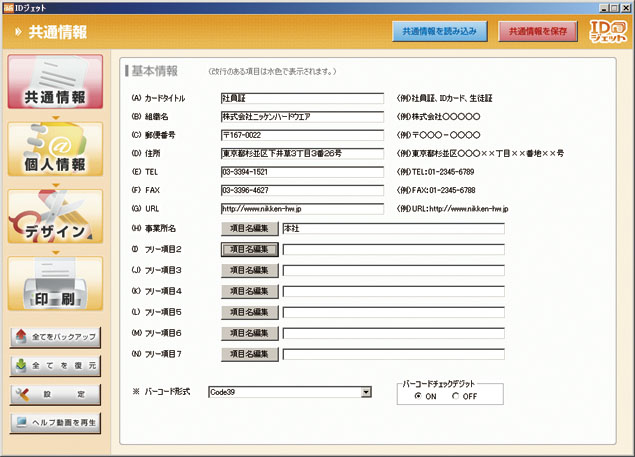Select OFF for バーコードチェックデジット
The width and height of the screenshot is (635, 457).
coord(456,396)
